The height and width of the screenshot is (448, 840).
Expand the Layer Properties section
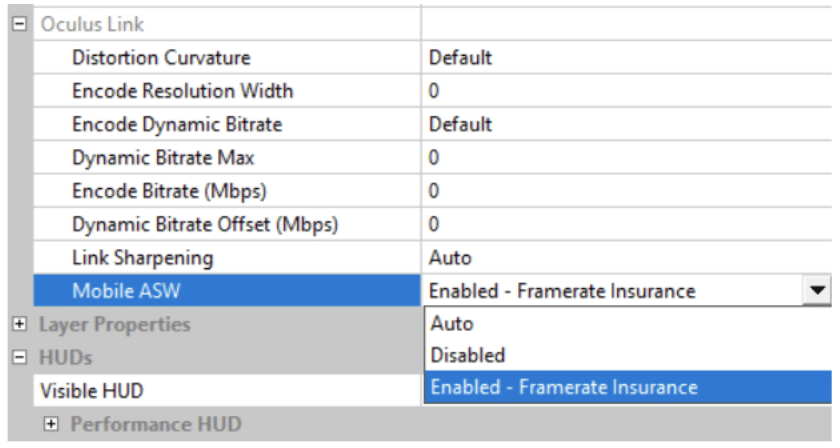(x=19, y=324)
